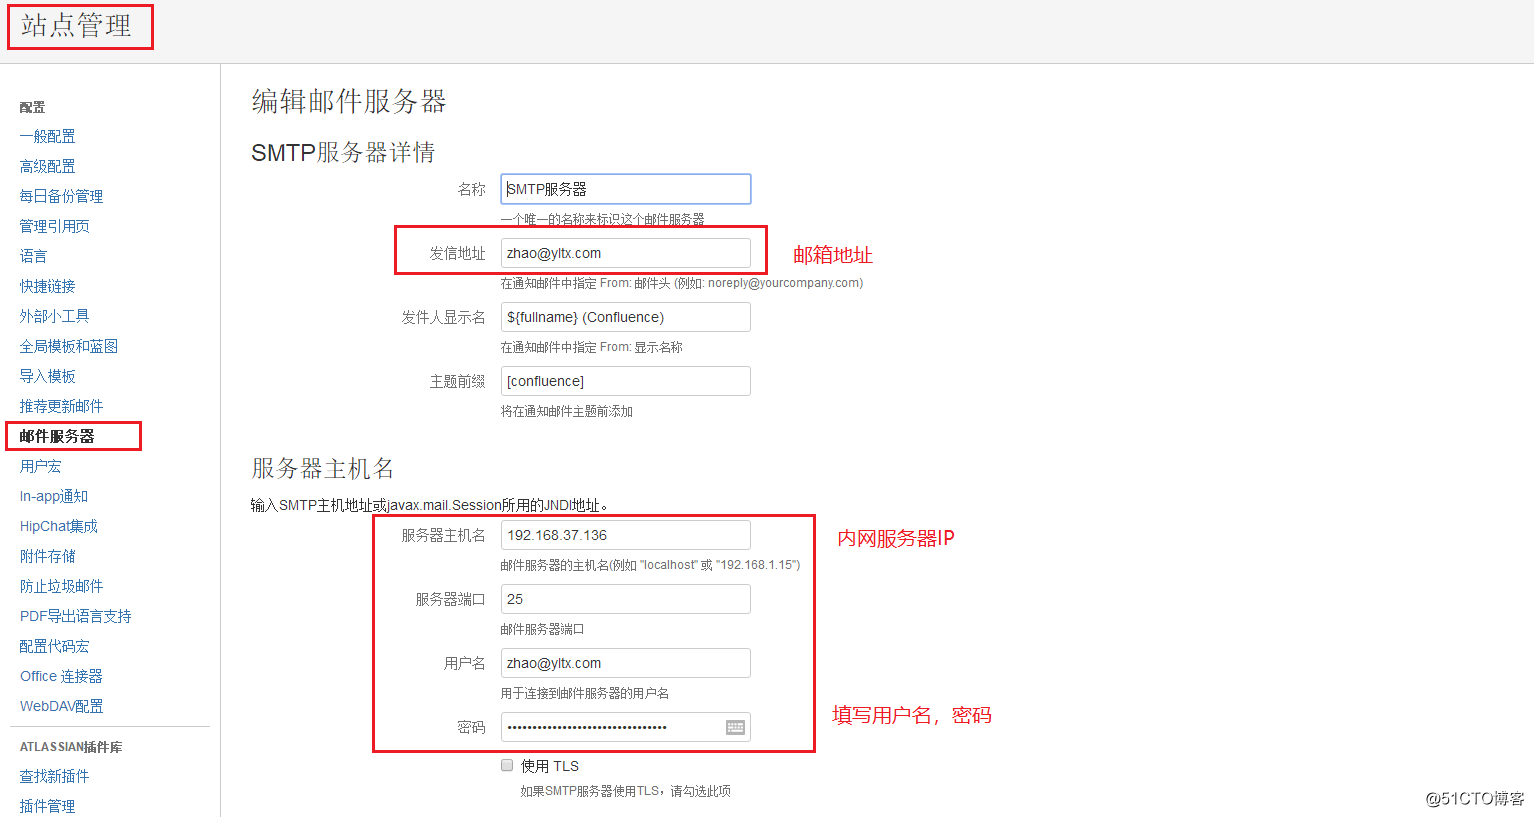Open Office 连接器 settings

coord(61,676)
